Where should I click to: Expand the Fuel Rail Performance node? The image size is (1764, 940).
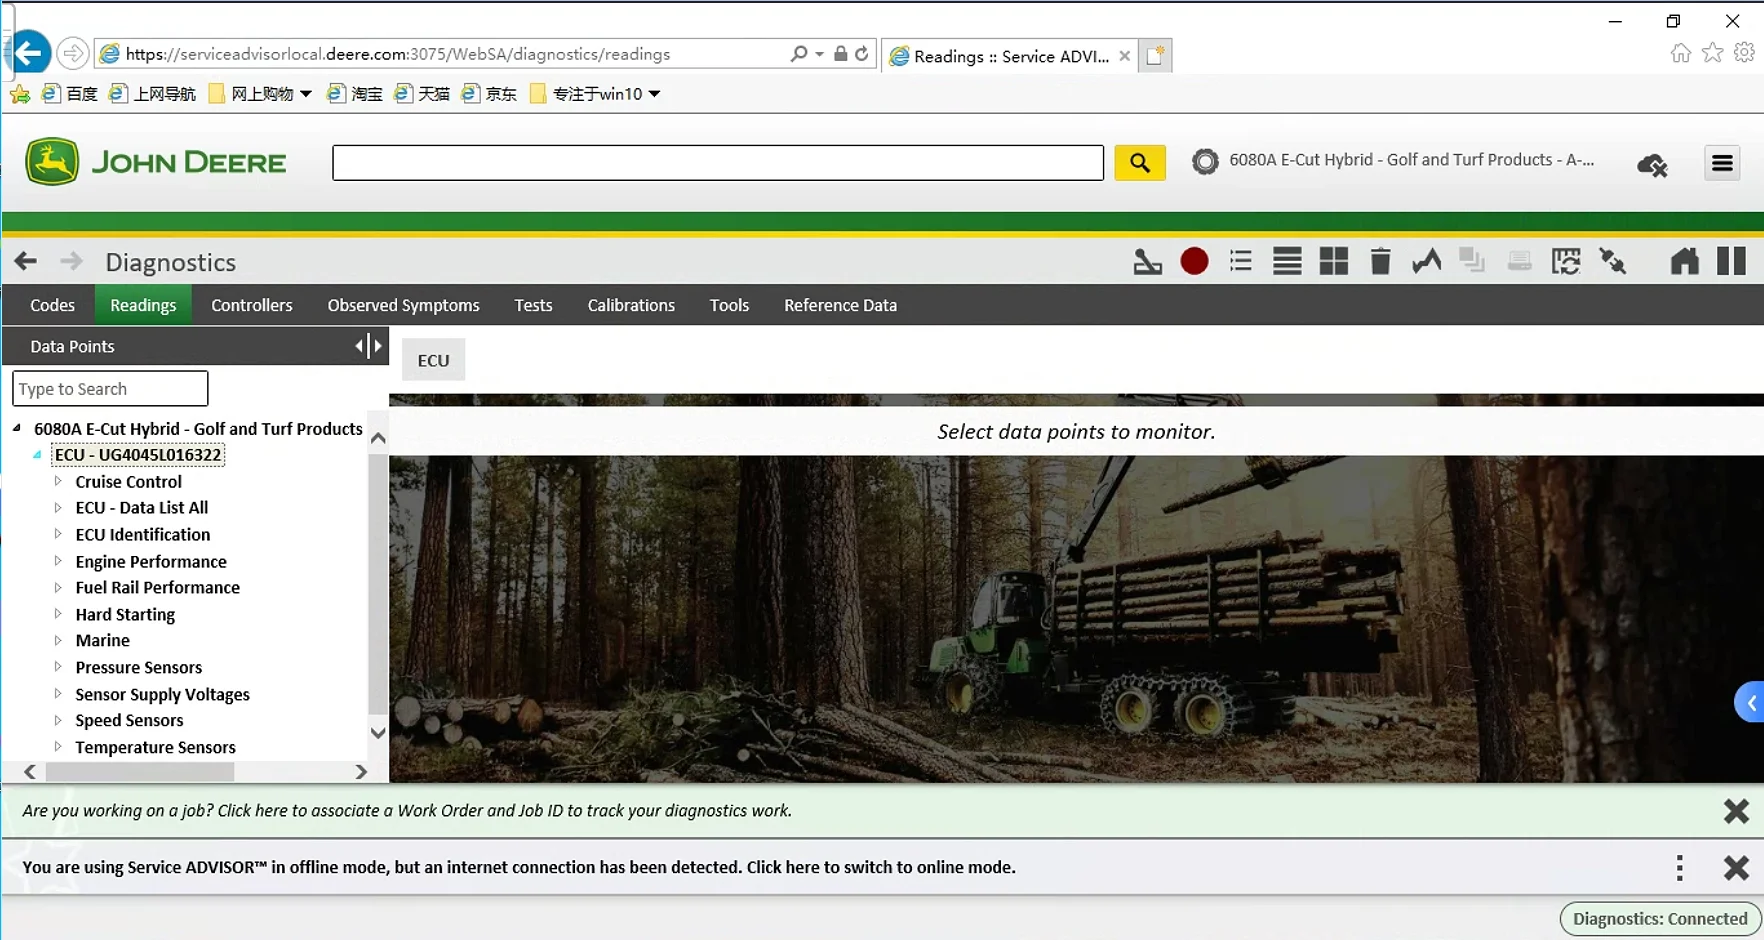pyautogui.click(x=58, y=587)
